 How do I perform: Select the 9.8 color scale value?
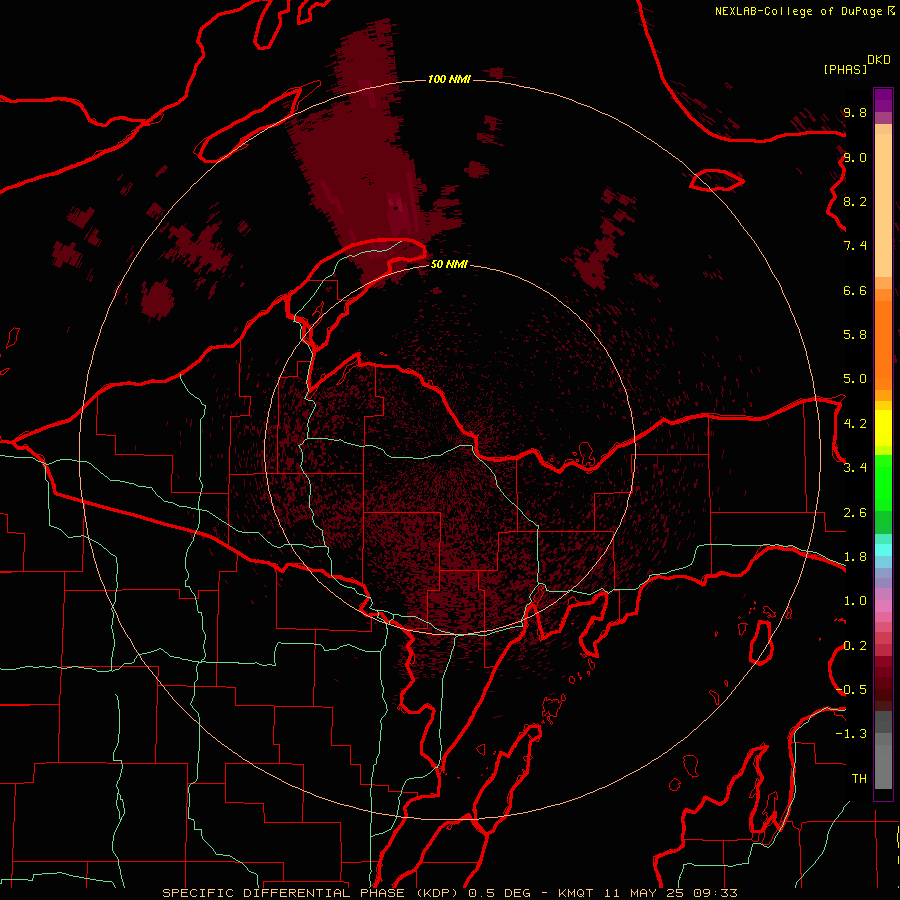[855, 112]
